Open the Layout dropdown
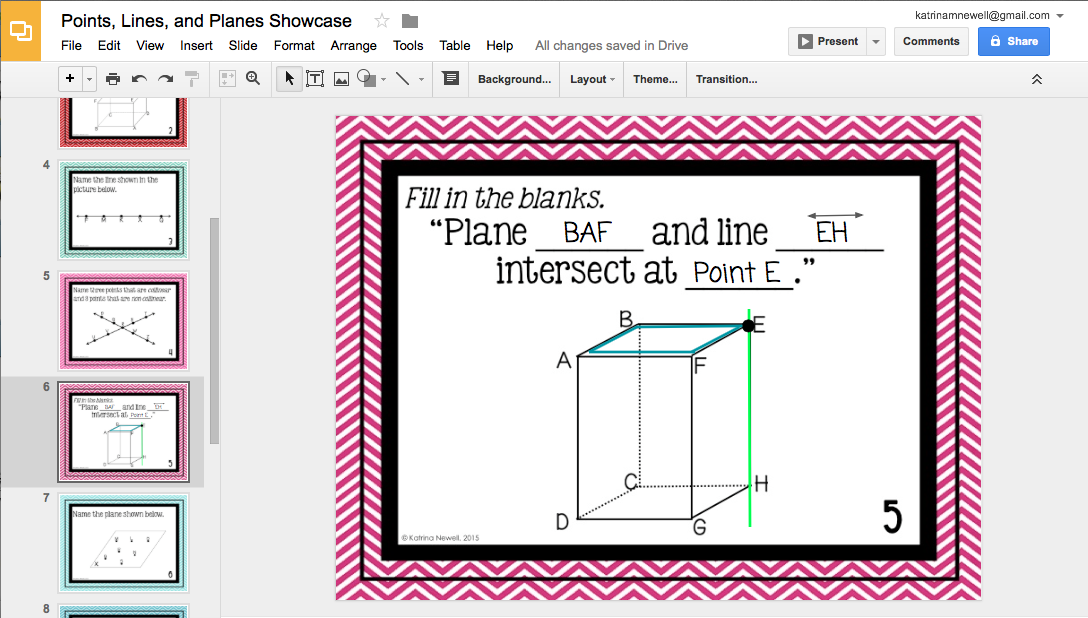 [592, 79]
